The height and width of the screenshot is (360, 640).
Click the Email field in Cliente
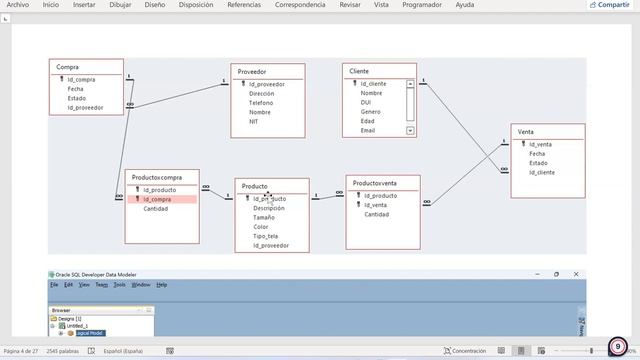(x=368, y=131)
